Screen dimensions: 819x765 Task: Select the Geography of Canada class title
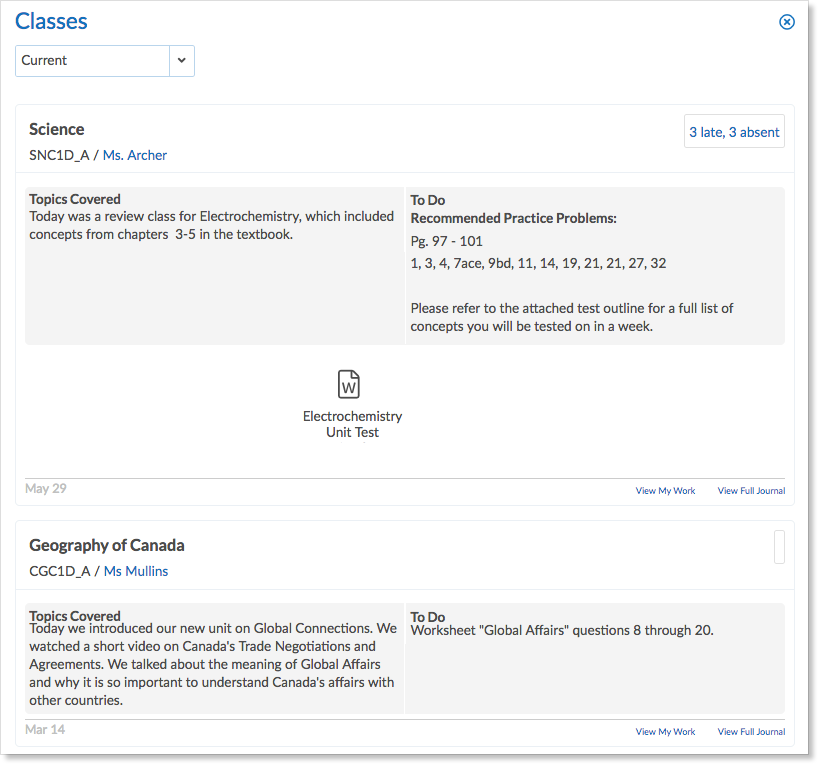107,545
